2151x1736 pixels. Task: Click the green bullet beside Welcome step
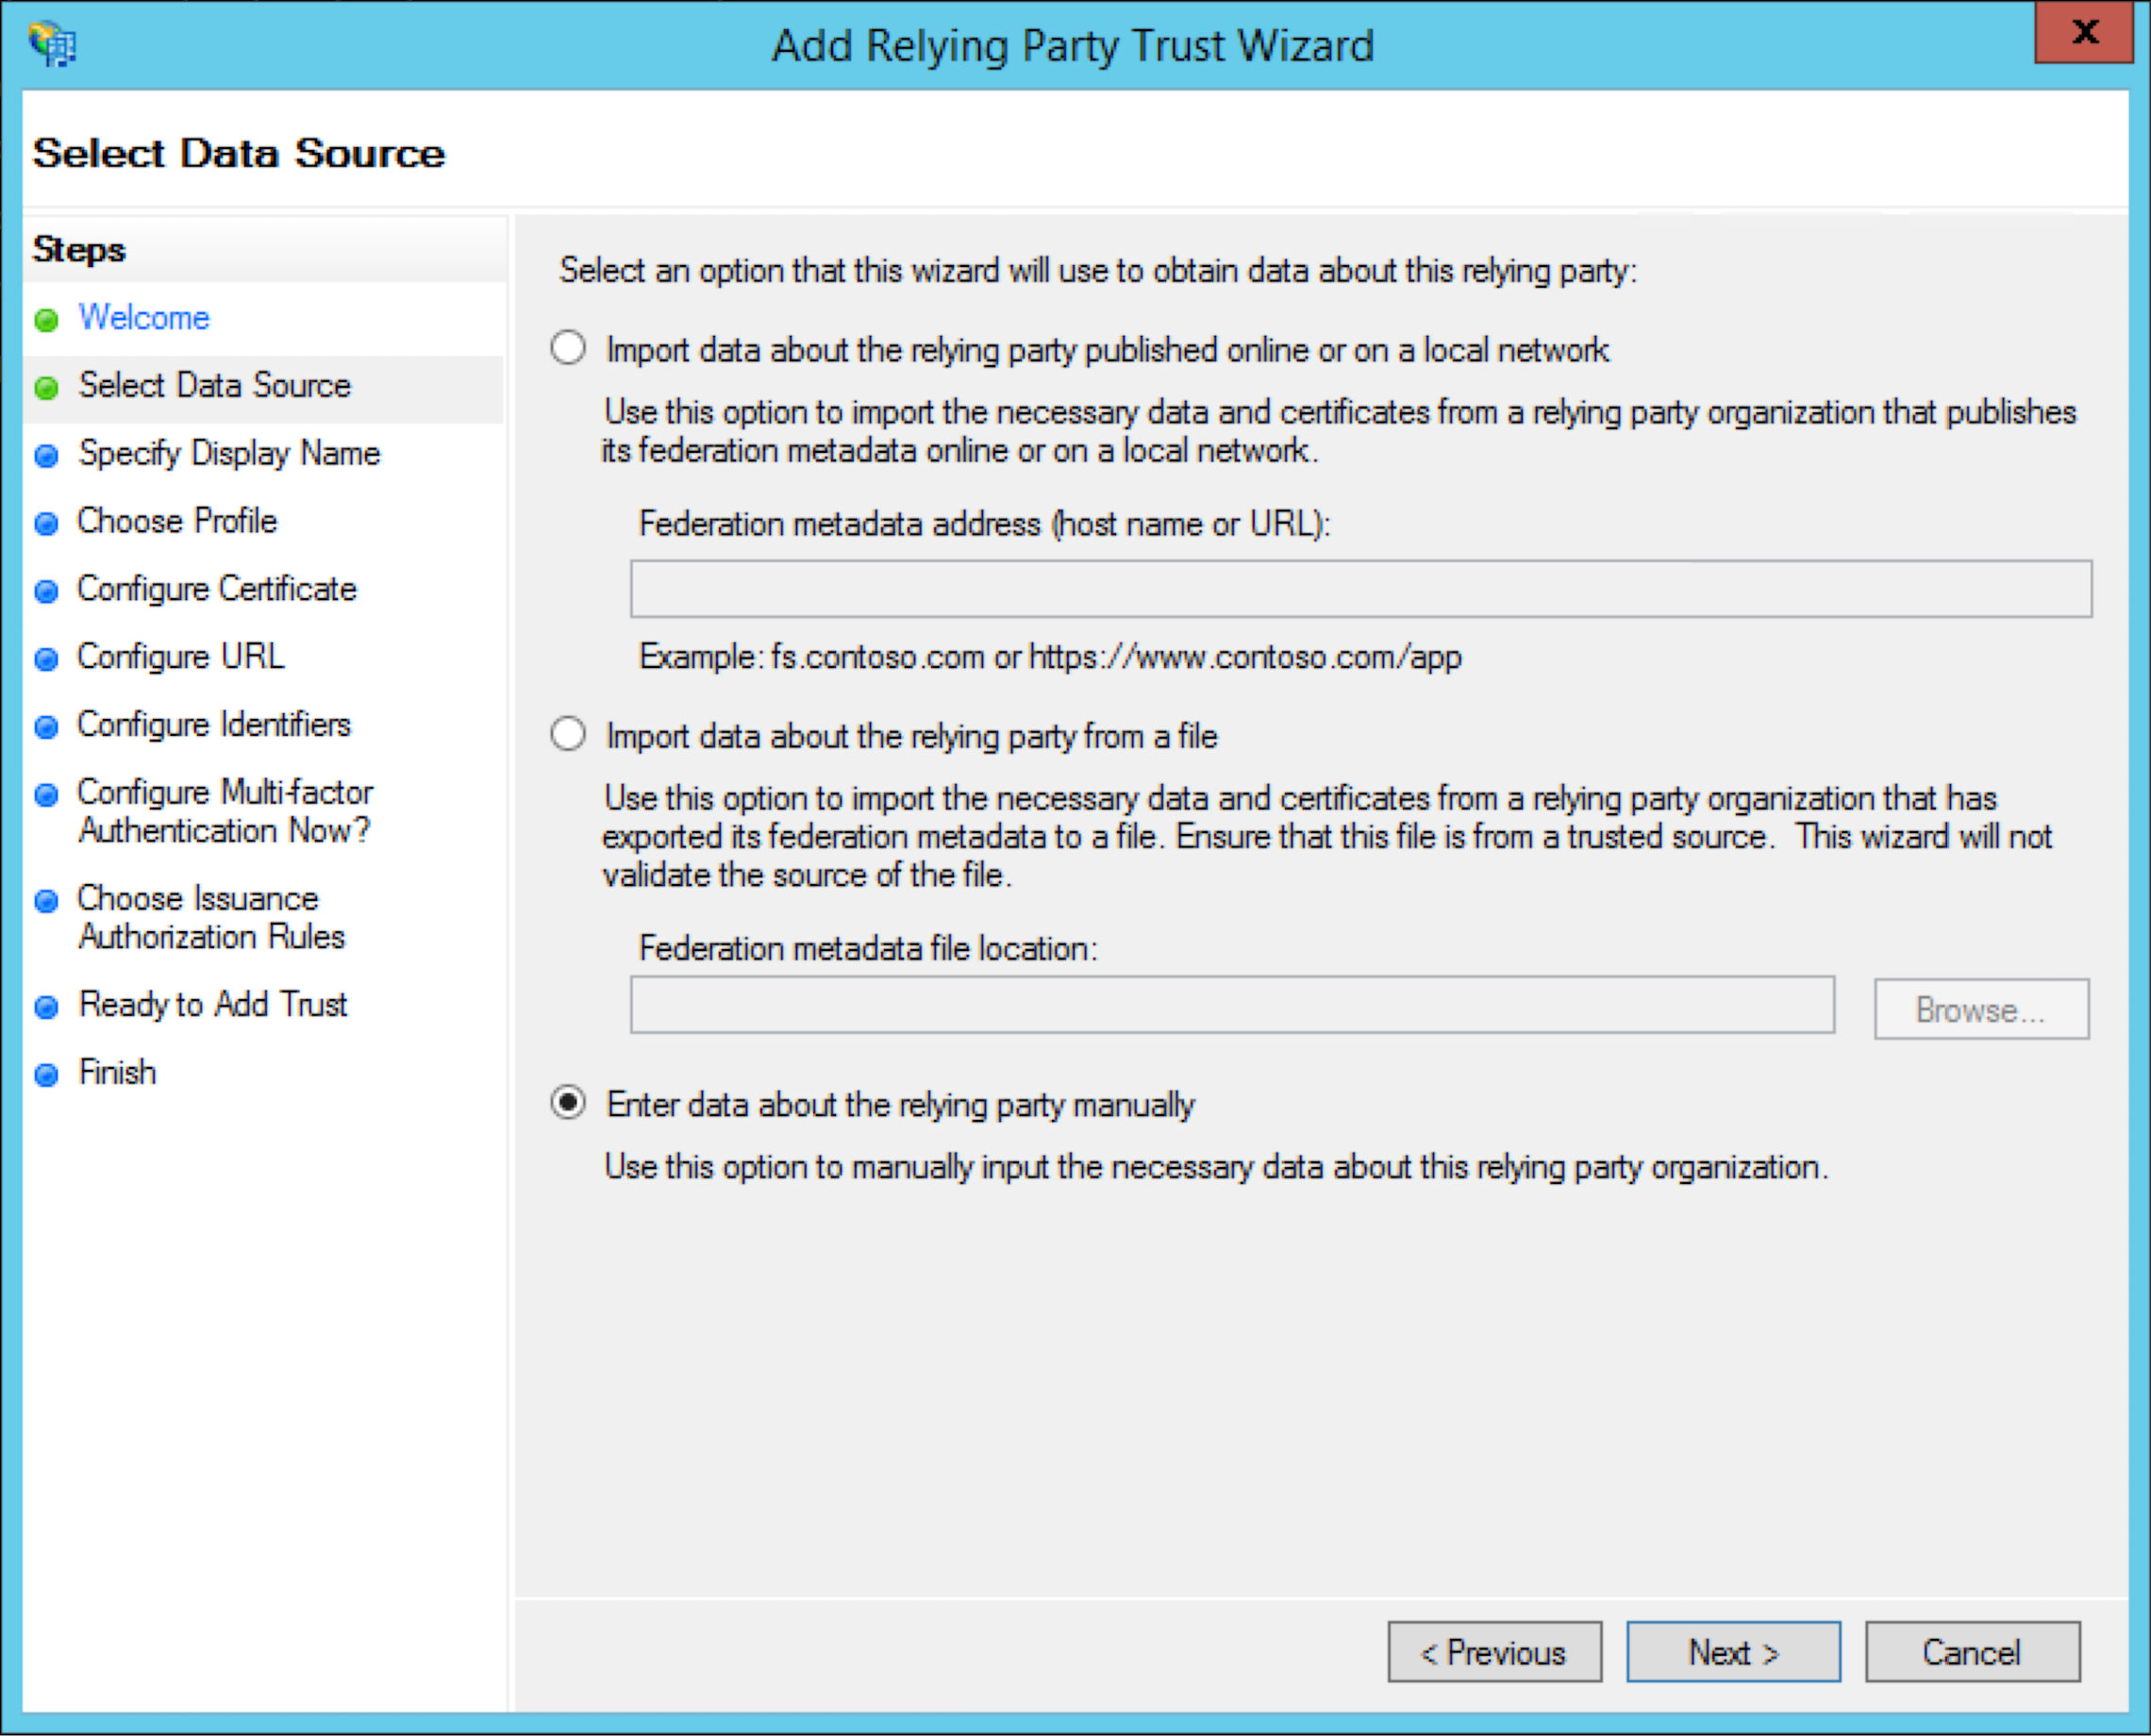tap(46, 320)
